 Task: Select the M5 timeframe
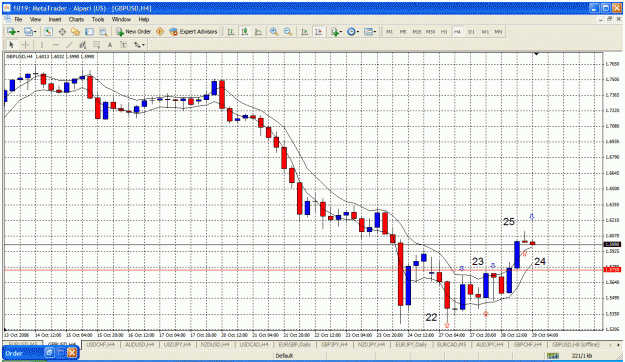403,31
